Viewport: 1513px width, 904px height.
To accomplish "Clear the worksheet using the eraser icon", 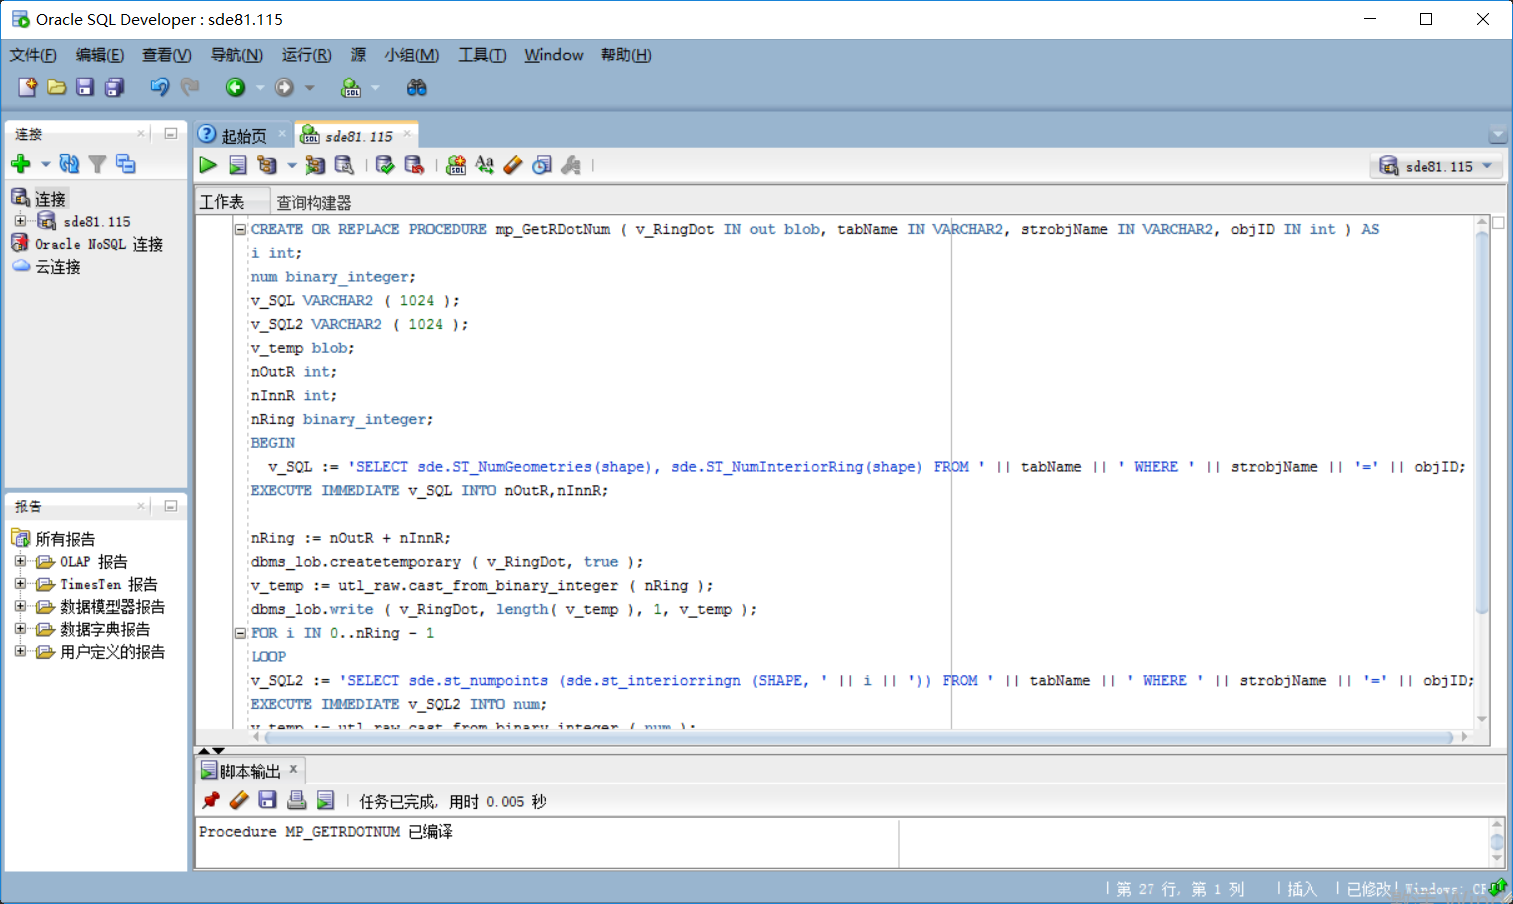I will click(x=513, y=165).
